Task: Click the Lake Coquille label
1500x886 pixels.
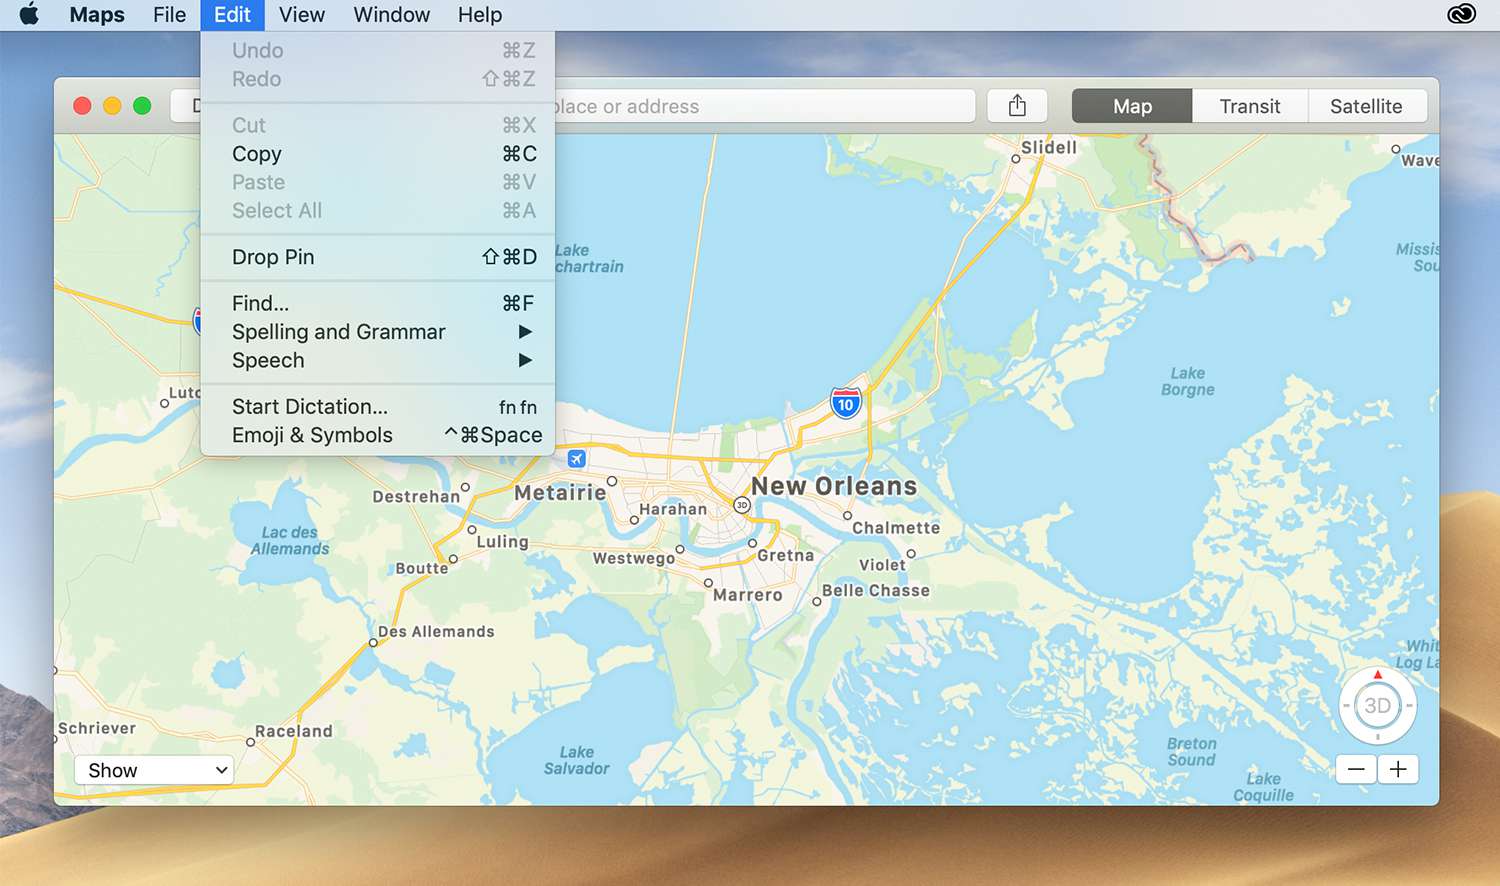Action: (1264, 787)
